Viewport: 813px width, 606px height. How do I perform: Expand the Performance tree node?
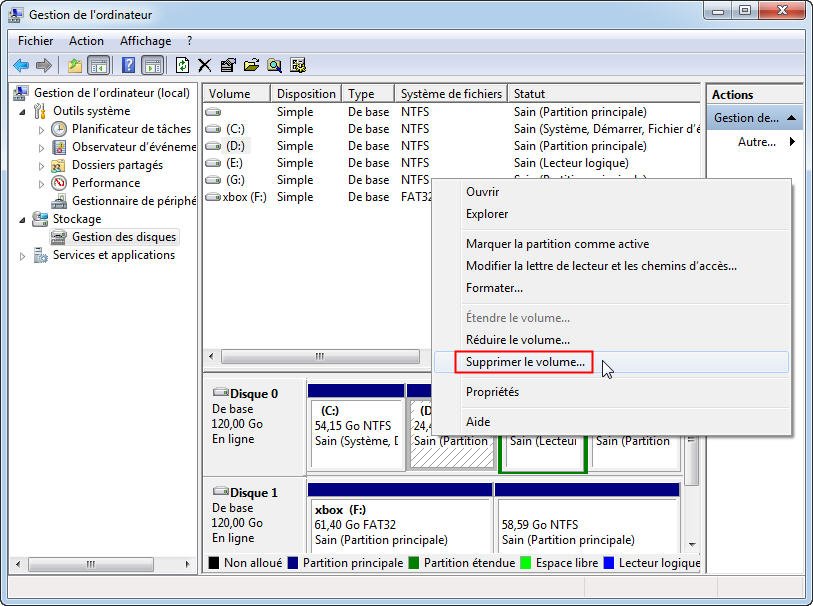pos(41,184)
